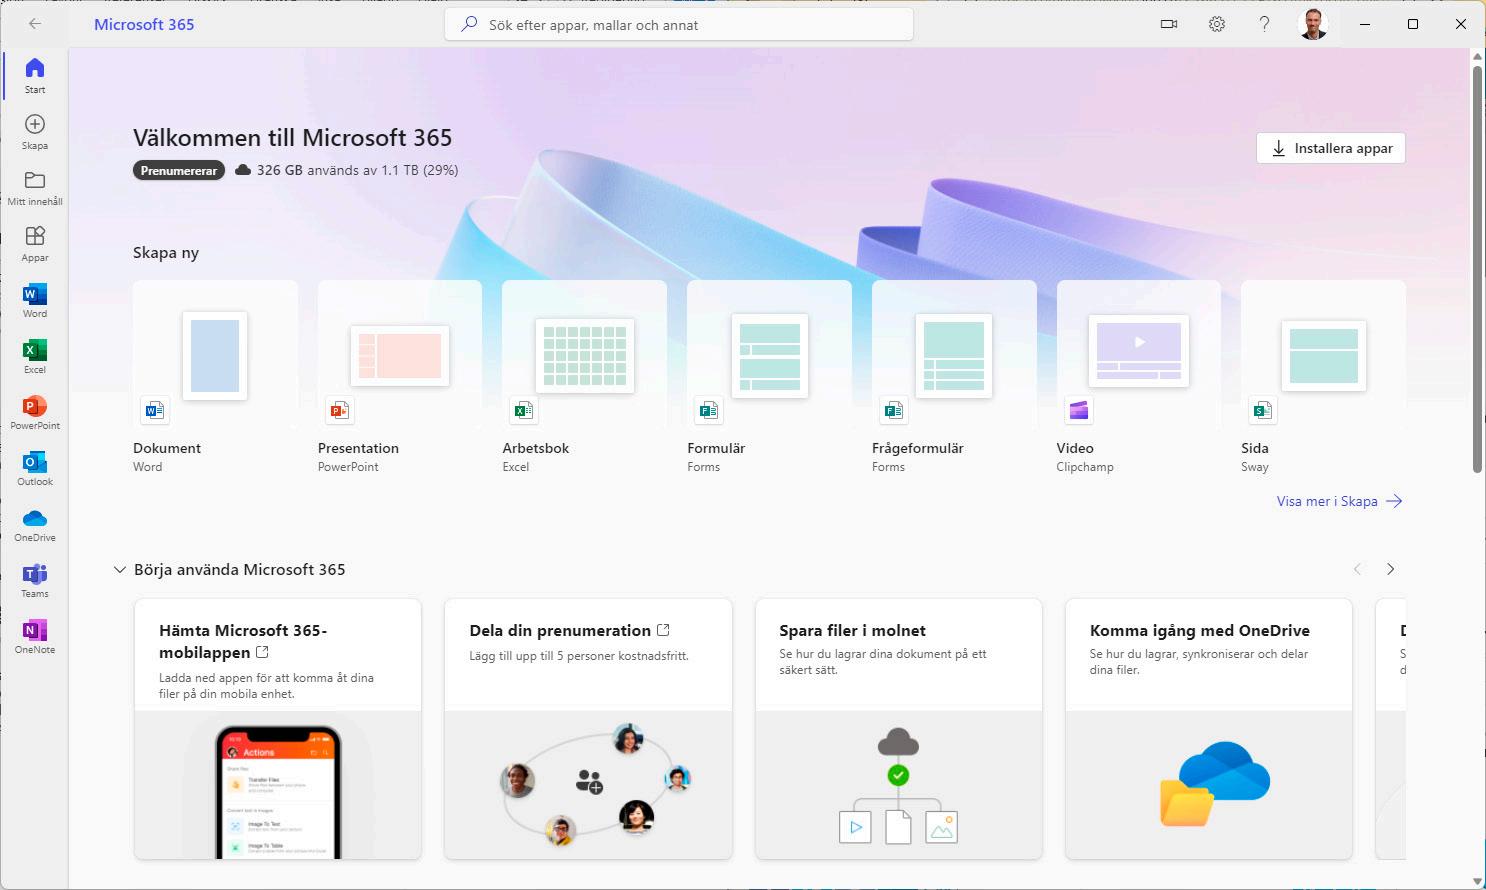Viewport: 1486px width, 890px height.
Task: Open the Appar sidebar section
Action: [35, 243]
